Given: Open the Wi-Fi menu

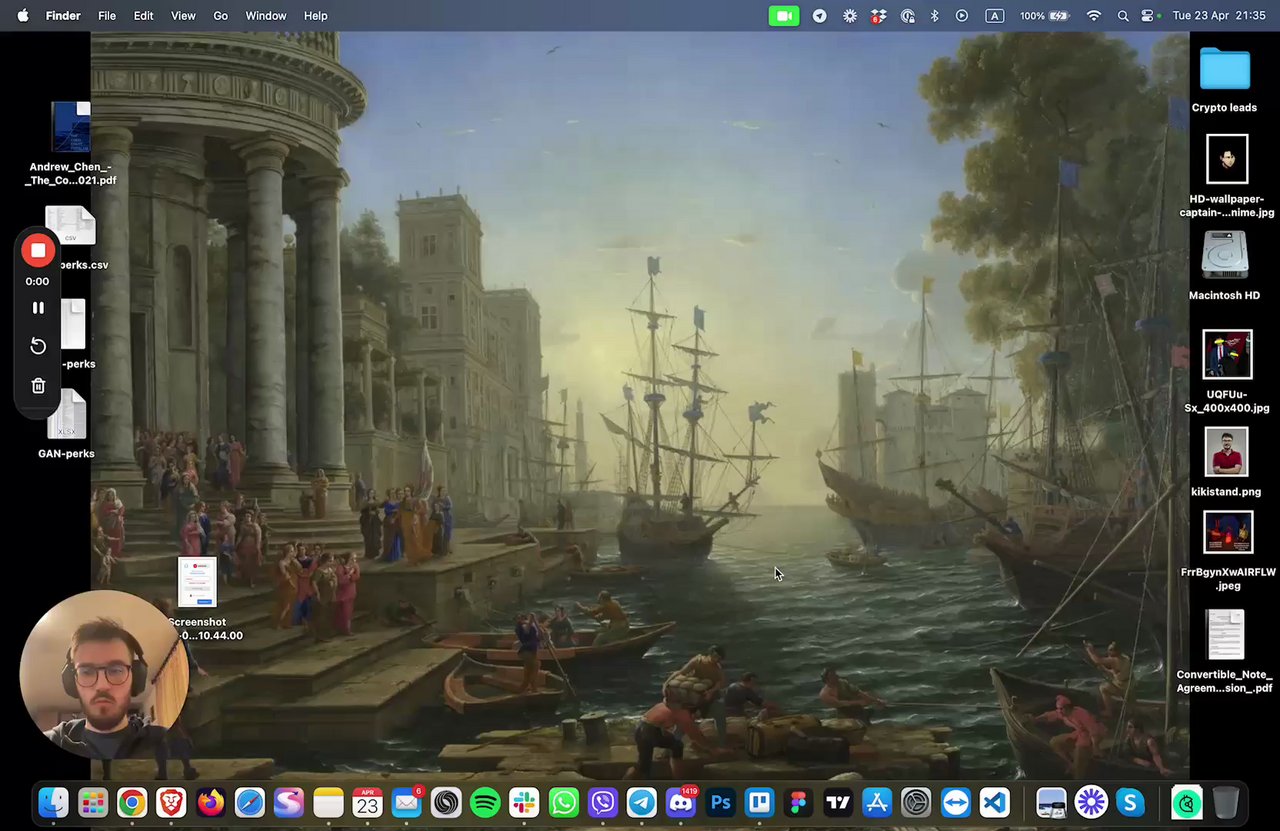Looking at the screenshot, I should [x=1094, y=16].
